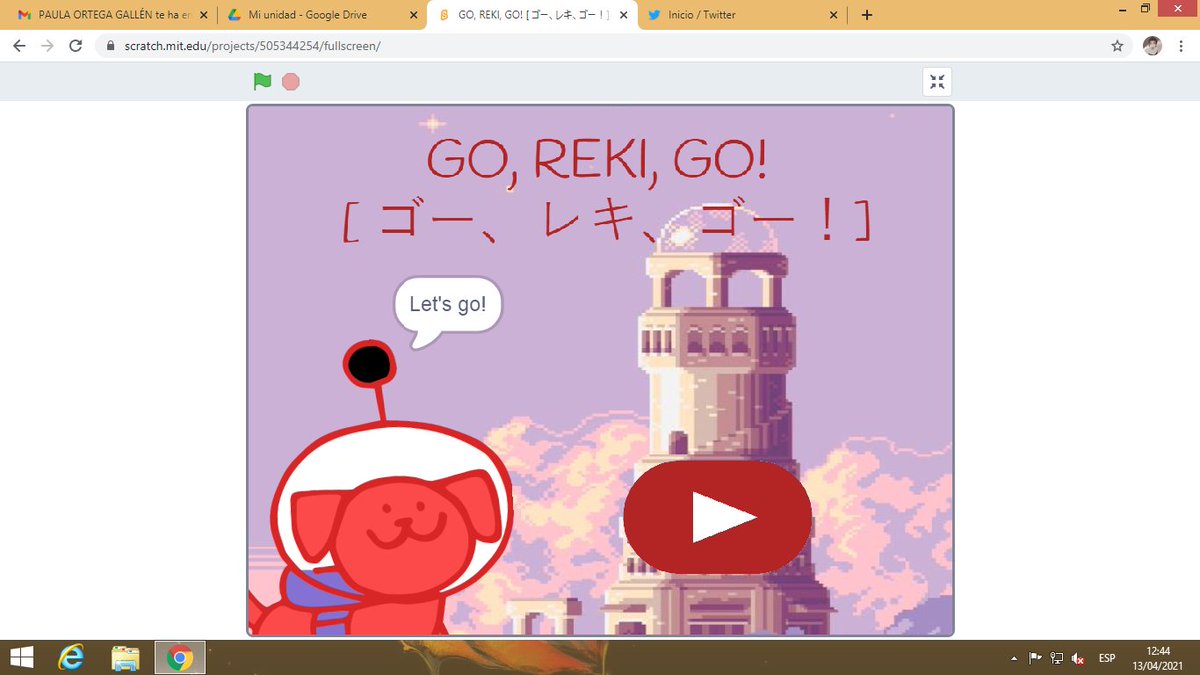Image resolution: width=1200 pixels, height=675 pixels.
Task: Bookmark this page with the star icon
Action: click(x=1117, y=46)
